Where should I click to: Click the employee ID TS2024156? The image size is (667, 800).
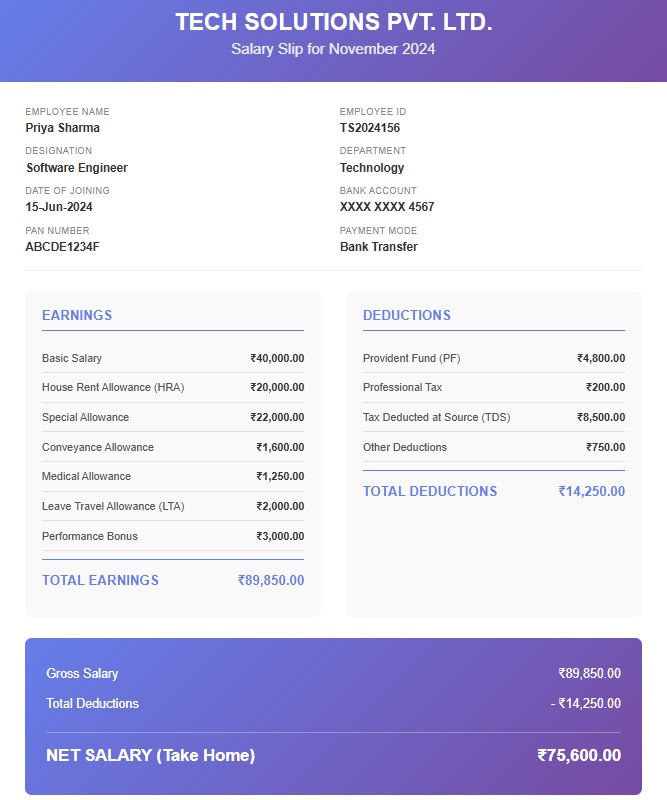click(369, 128)
